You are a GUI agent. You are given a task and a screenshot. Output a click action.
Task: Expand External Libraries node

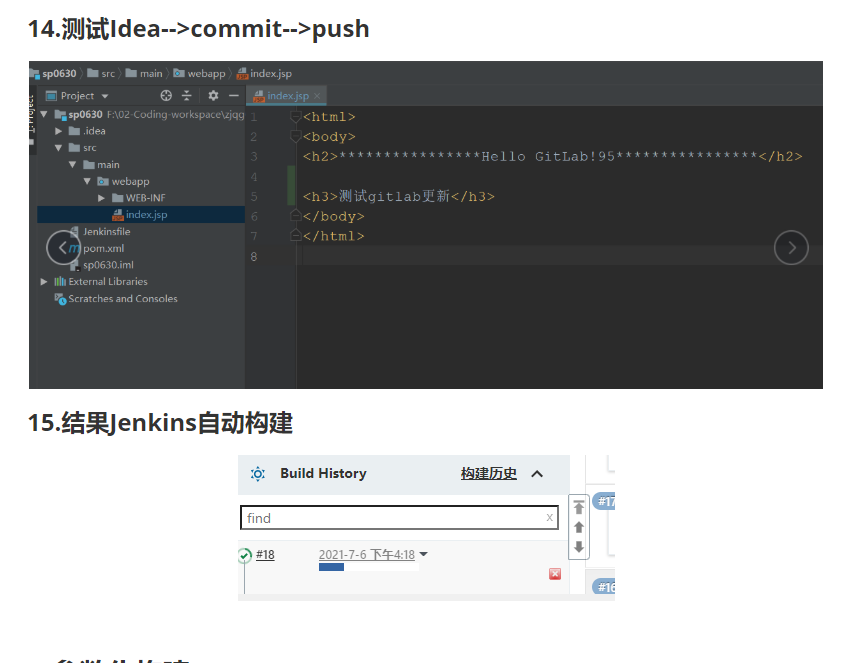point(44,281)
